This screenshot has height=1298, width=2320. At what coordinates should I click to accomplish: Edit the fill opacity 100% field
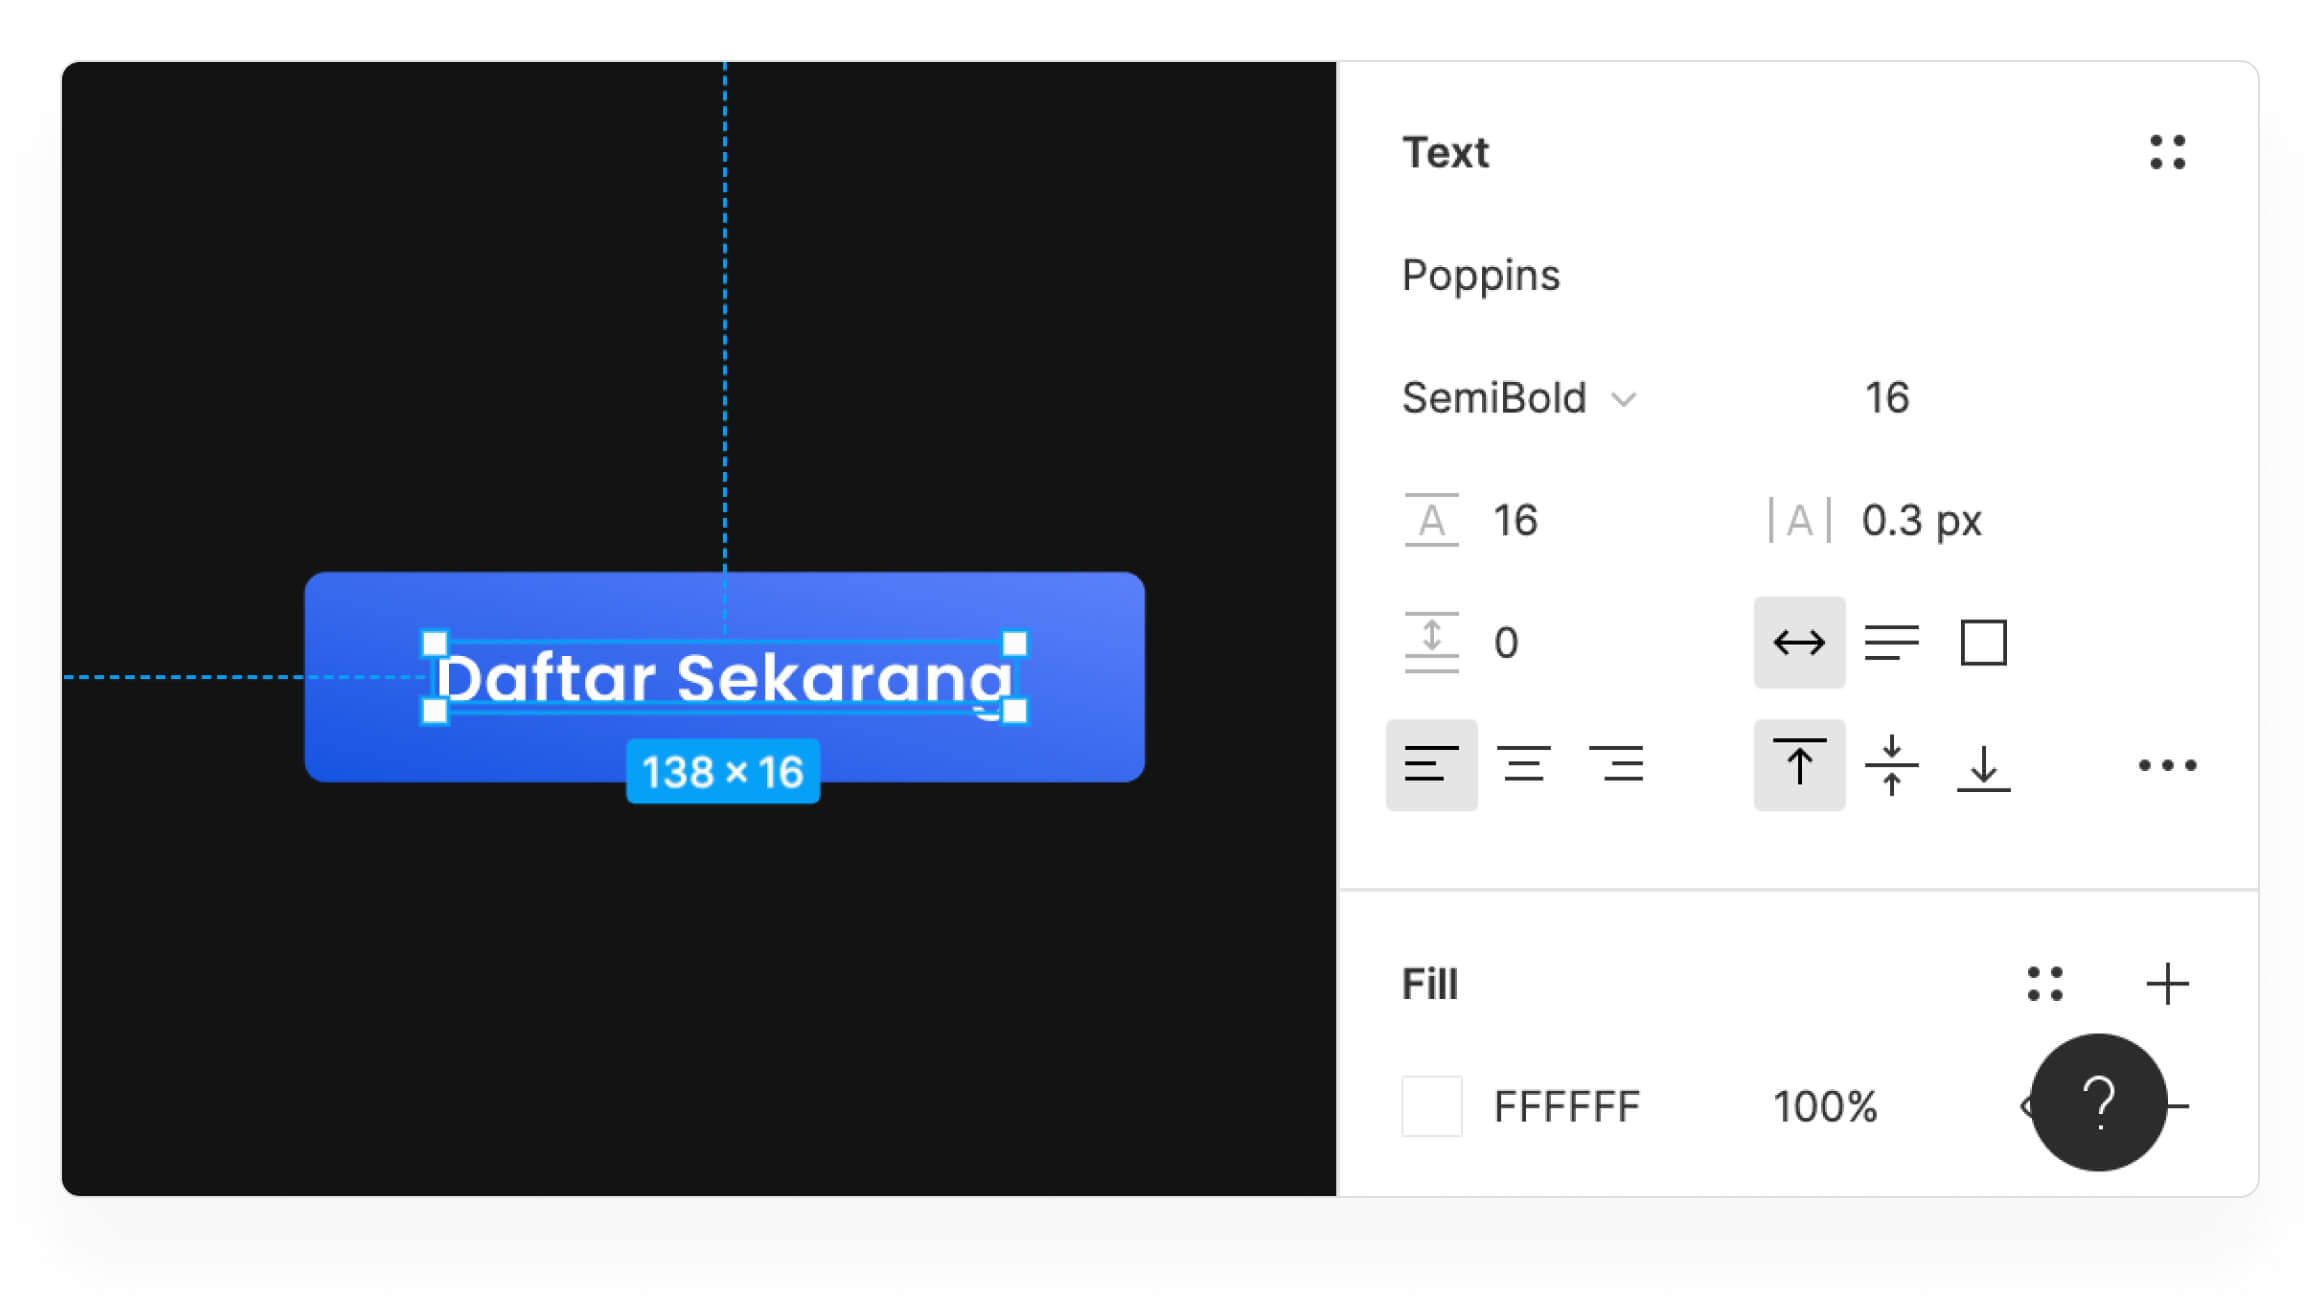1825,1106
